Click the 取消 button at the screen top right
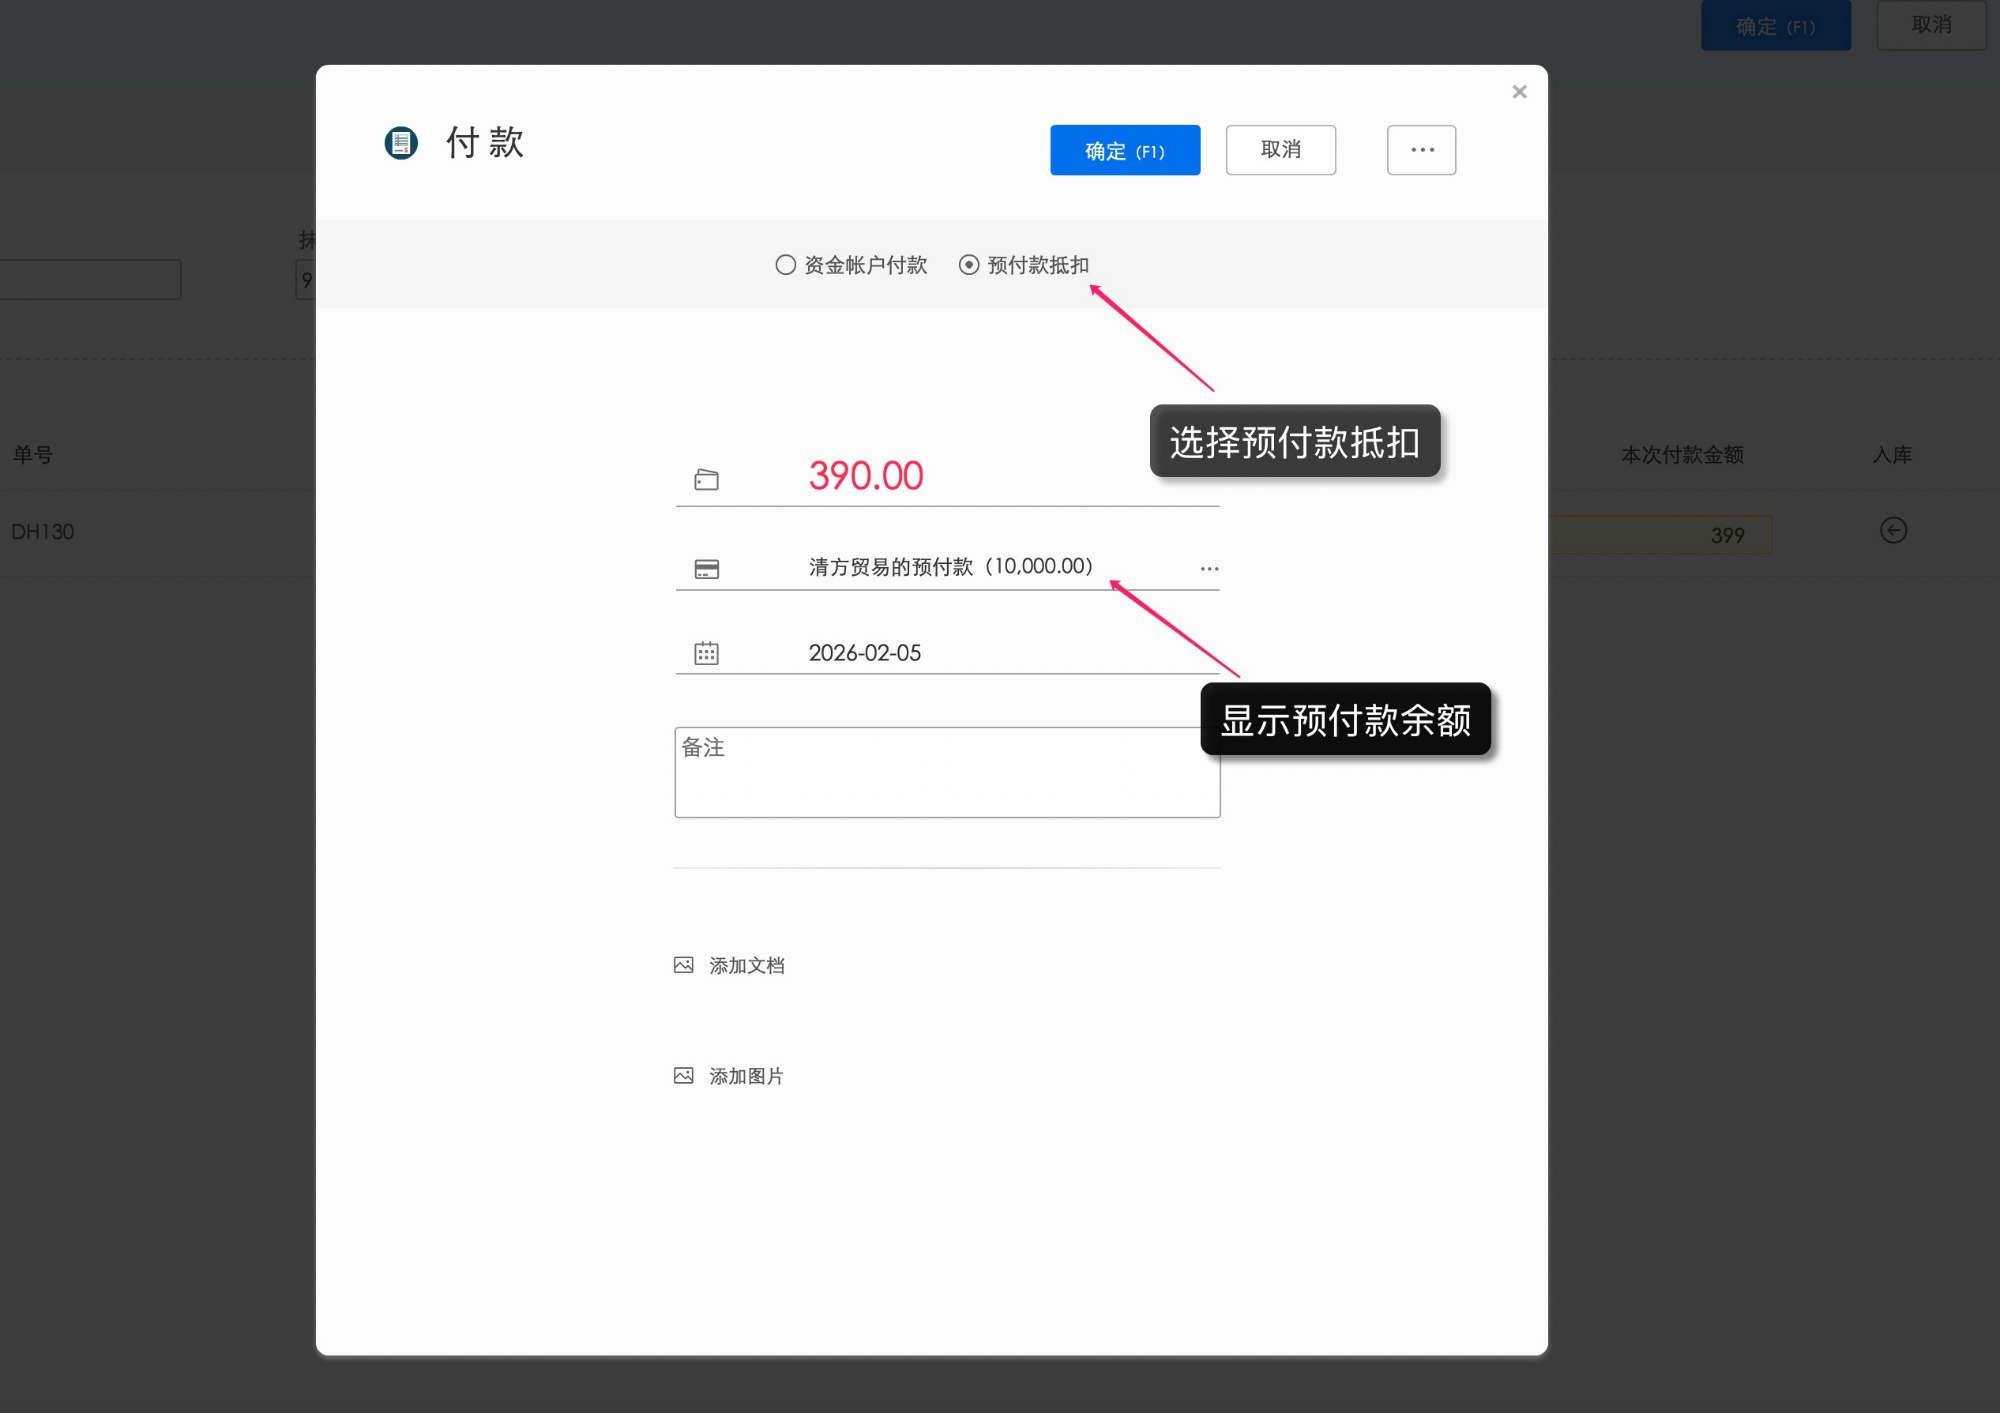Viewport: 2000px width, 1413px height. coord(1930,24)
